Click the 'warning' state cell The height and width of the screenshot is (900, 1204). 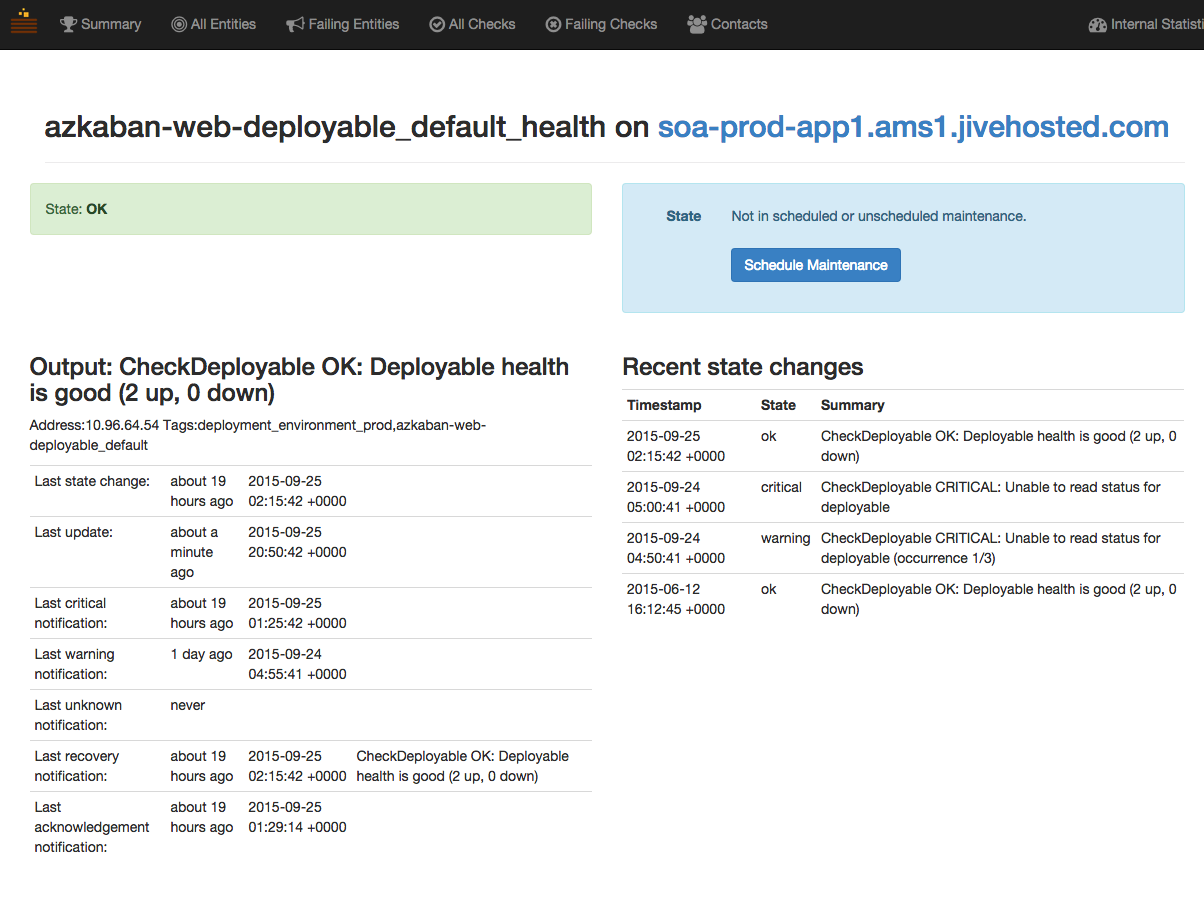pyautogui.click(x=785, y=538)
